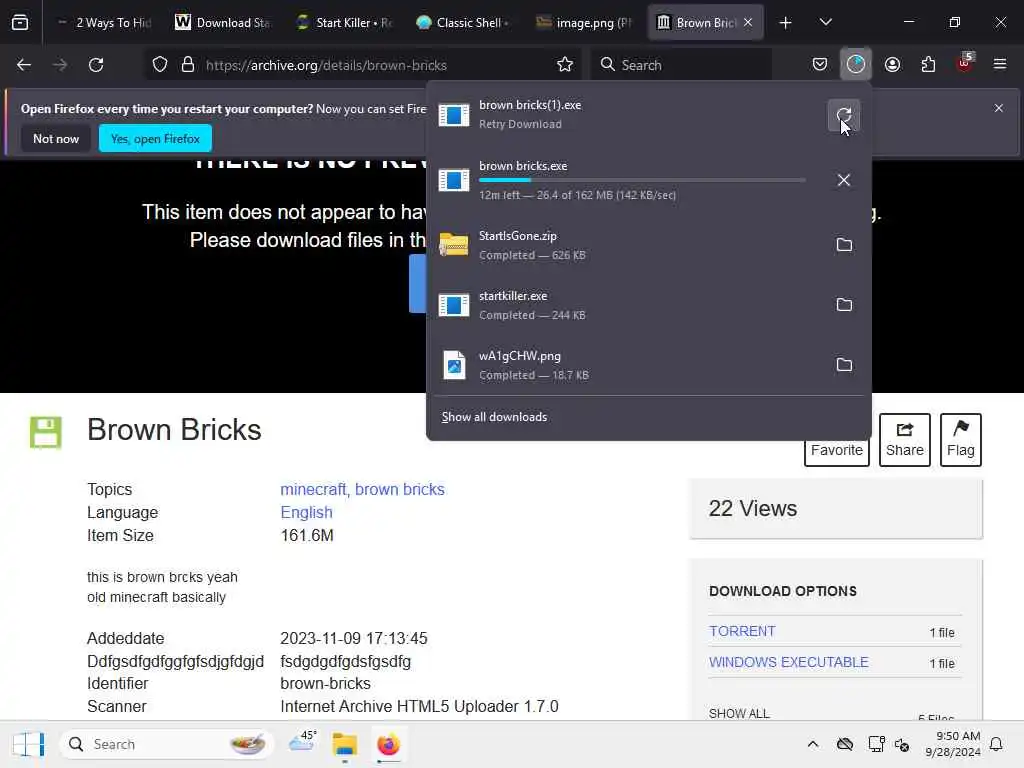Click brown bricks.exe download progress bar
This screenshot has height=768, width=1024.
point(642,180)
